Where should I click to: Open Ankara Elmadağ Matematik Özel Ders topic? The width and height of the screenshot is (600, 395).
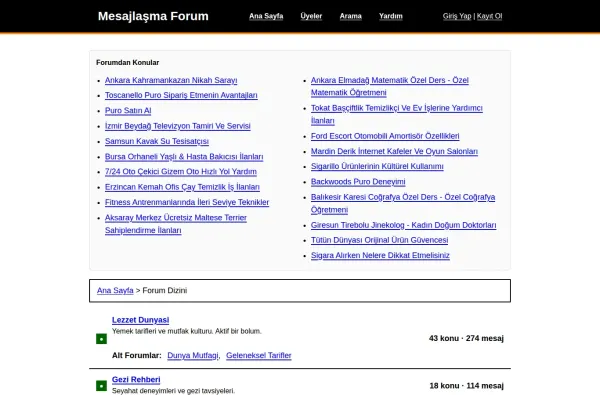tap(390, 86)
